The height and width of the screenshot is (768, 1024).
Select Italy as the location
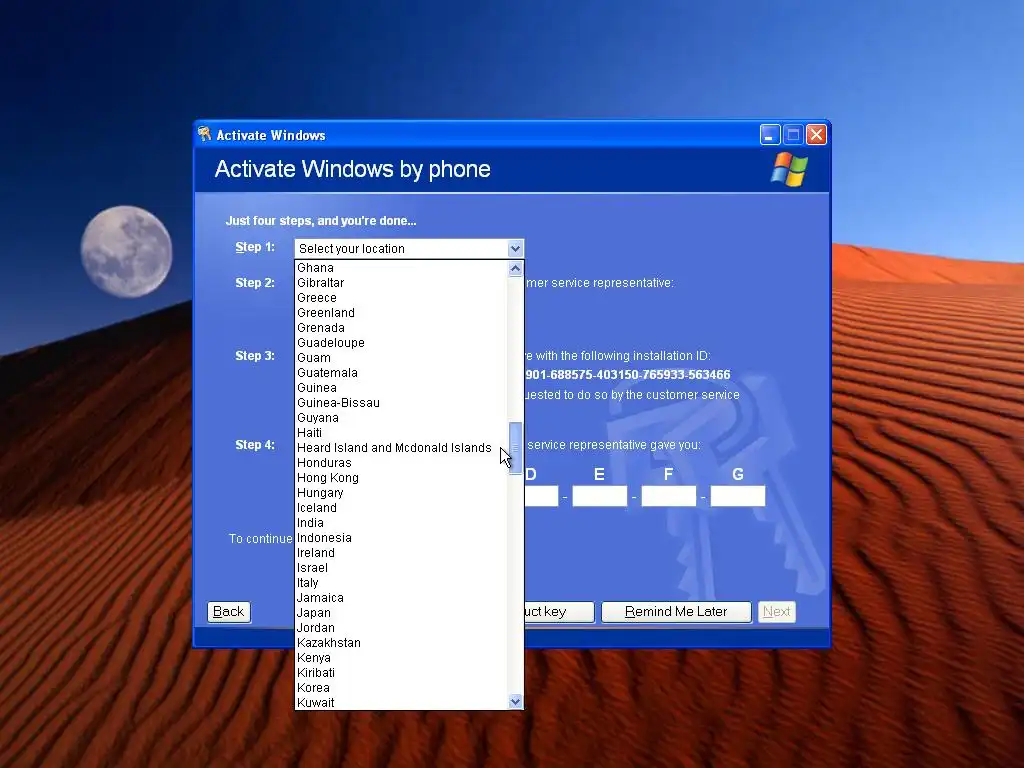401,583
